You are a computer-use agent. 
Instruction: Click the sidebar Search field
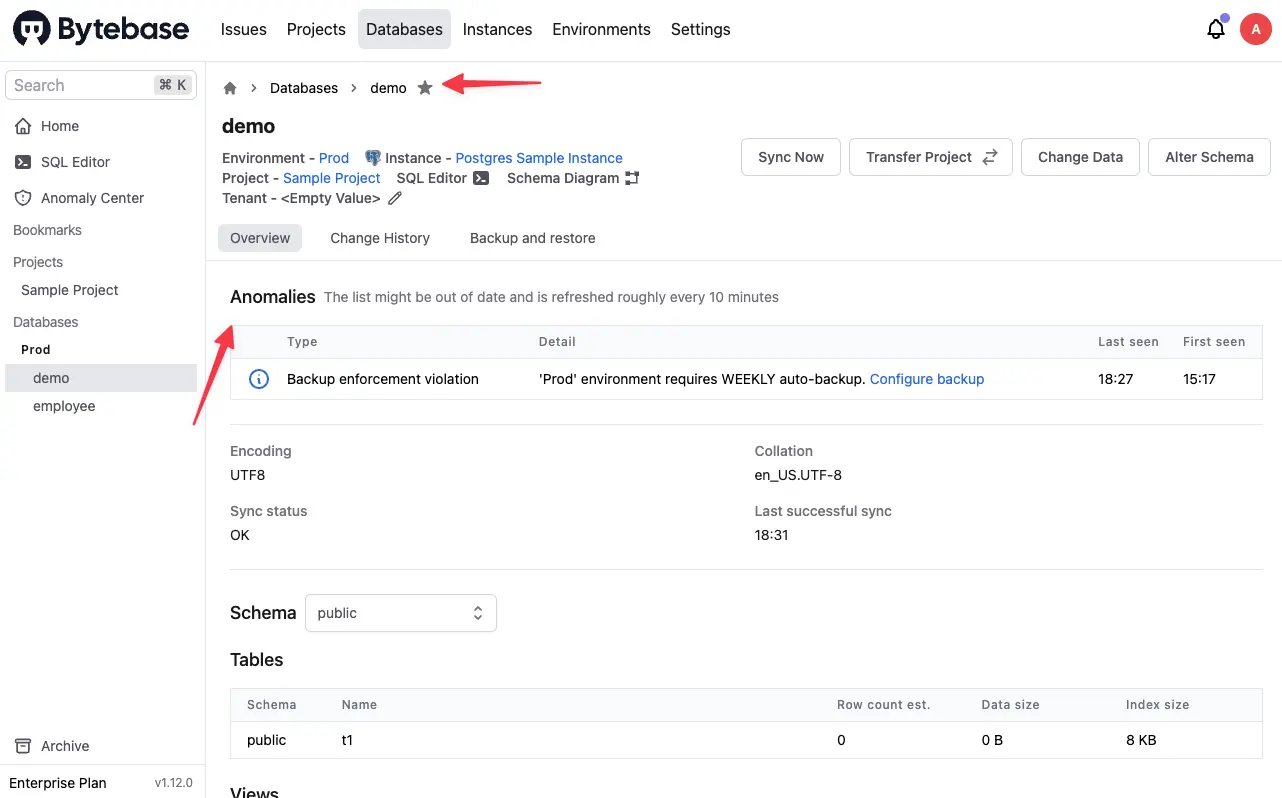tap(101, 85)
